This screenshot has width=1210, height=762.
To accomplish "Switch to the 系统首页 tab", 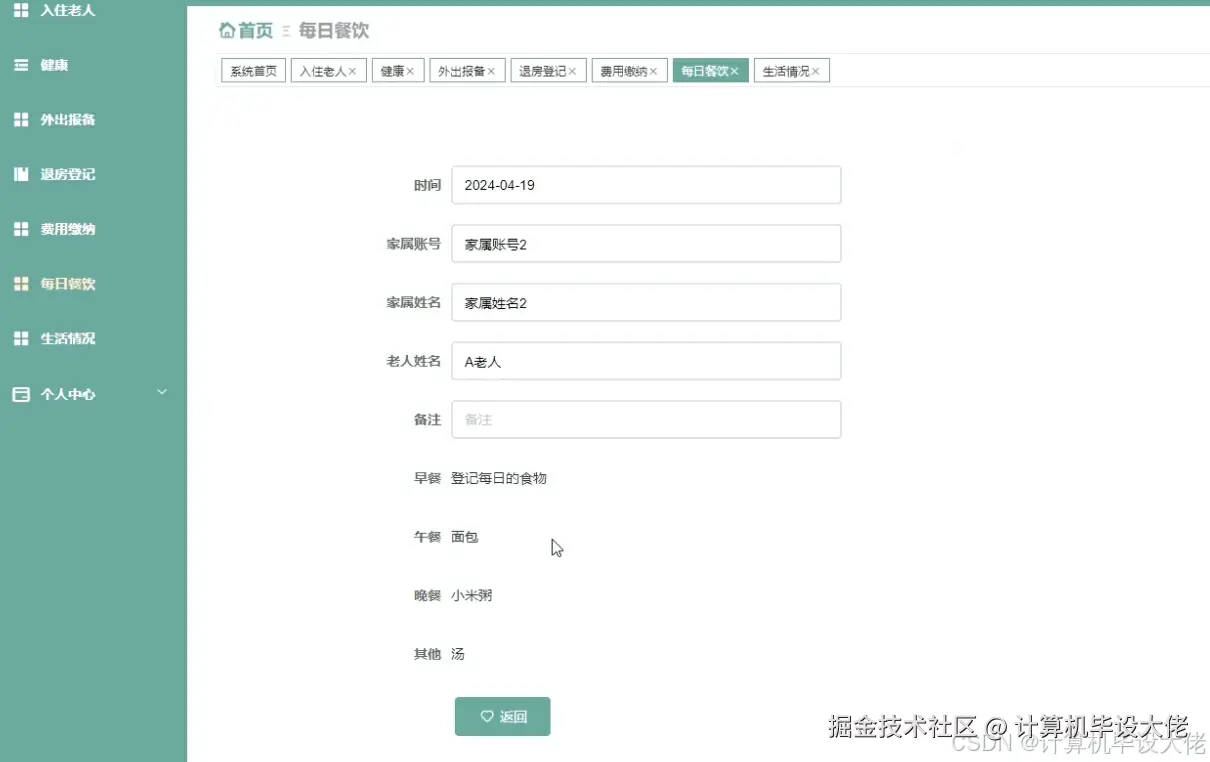I will (x=253, y=71).
